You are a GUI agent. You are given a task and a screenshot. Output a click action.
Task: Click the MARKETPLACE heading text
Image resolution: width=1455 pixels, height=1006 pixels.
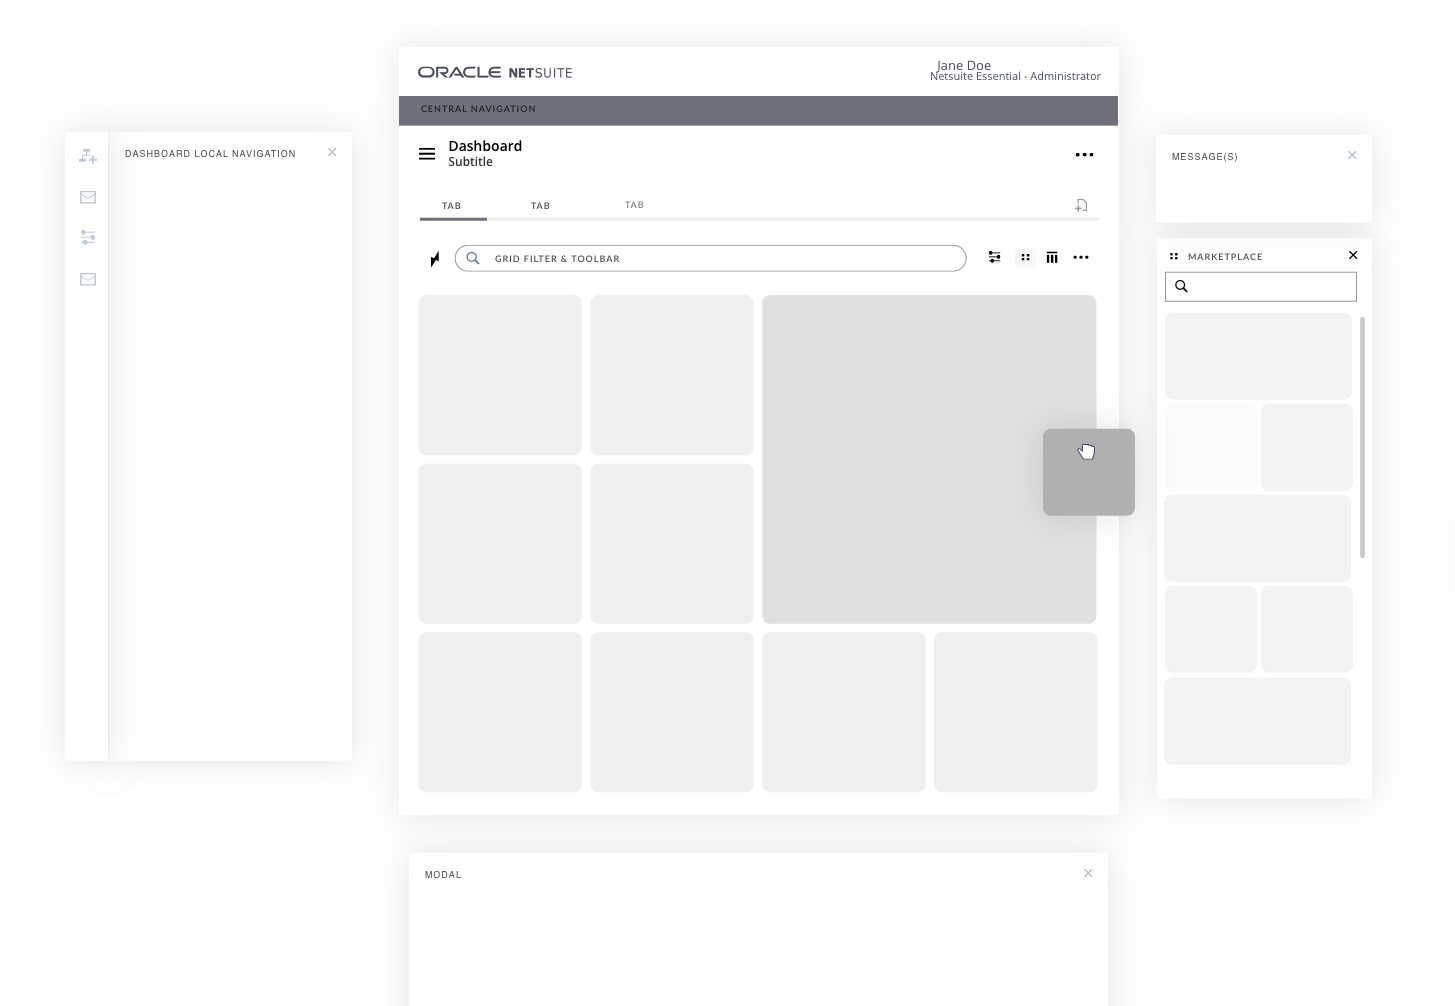(1225, 257)
